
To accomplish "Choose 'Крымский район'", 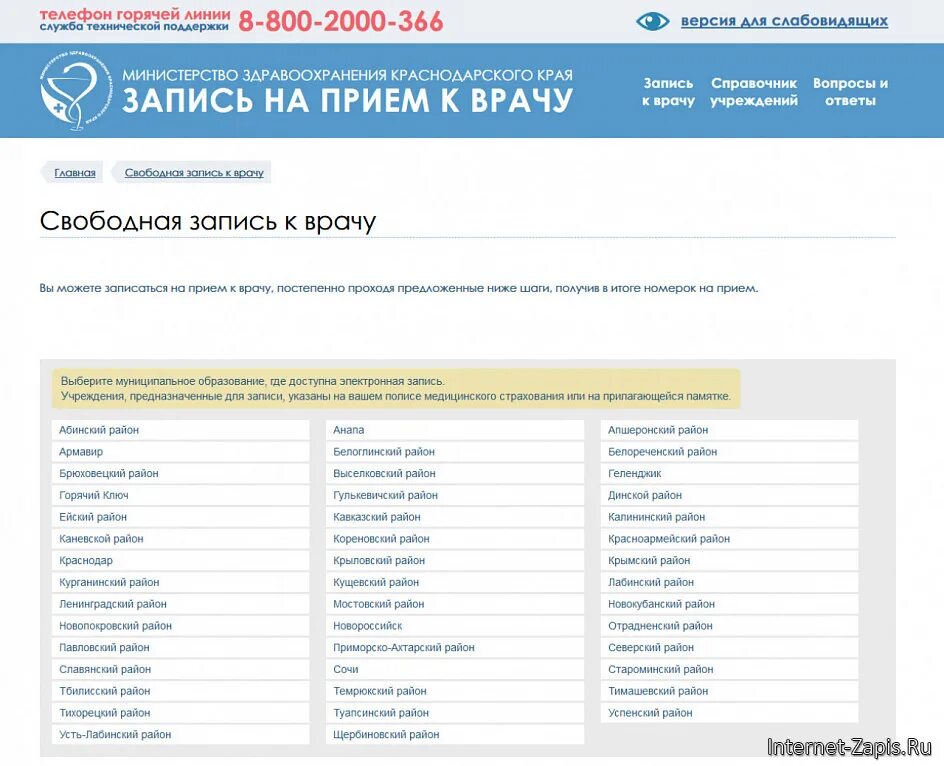I will click(x=730, y=560).
